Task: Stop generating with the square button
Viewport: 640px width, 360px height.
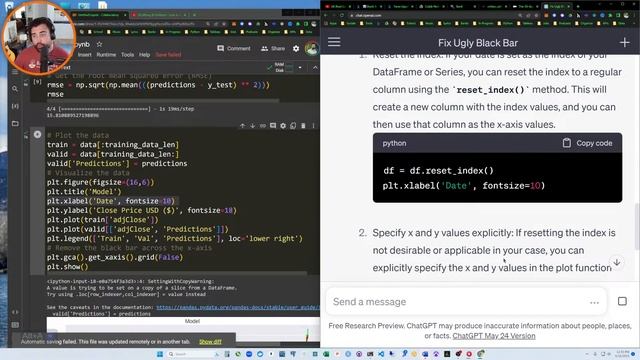Action: (622, 301)
